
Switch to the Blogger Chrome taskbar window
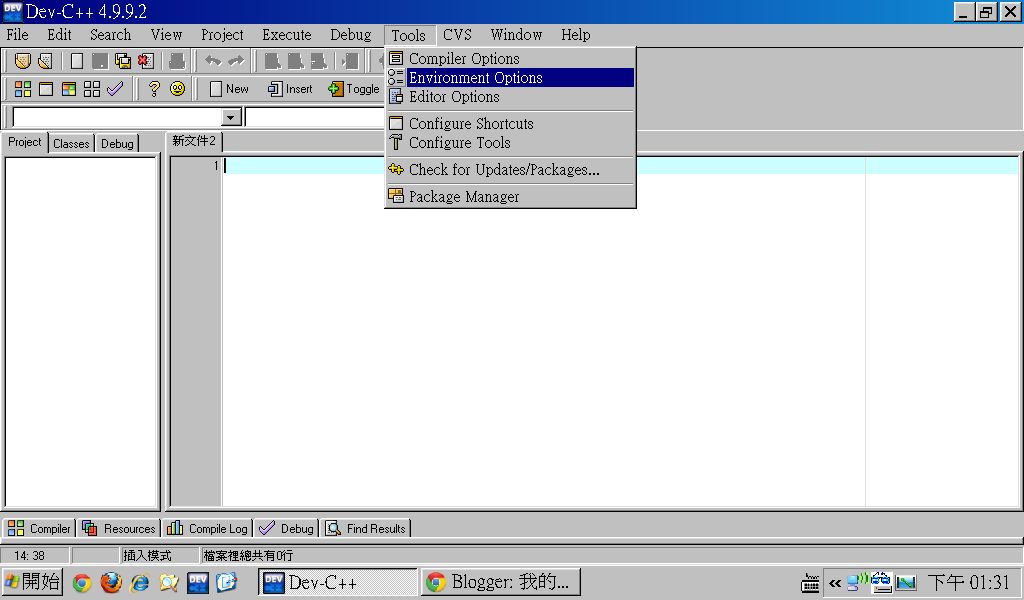tap(501, 582)
